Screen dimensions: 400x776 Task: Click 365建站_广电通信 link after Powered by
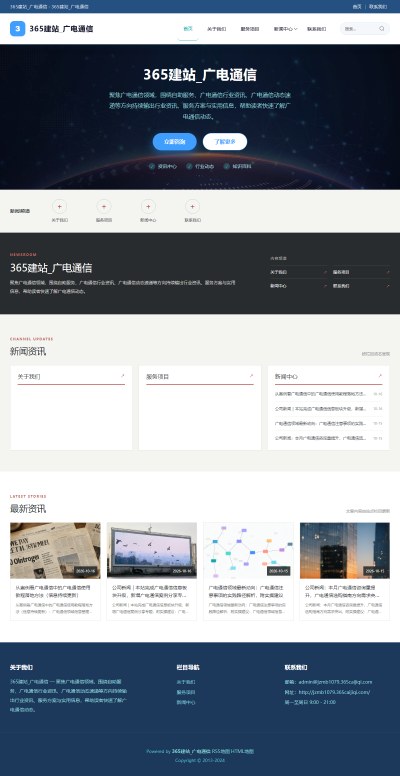pyautogui.click(x=191, y=751)
